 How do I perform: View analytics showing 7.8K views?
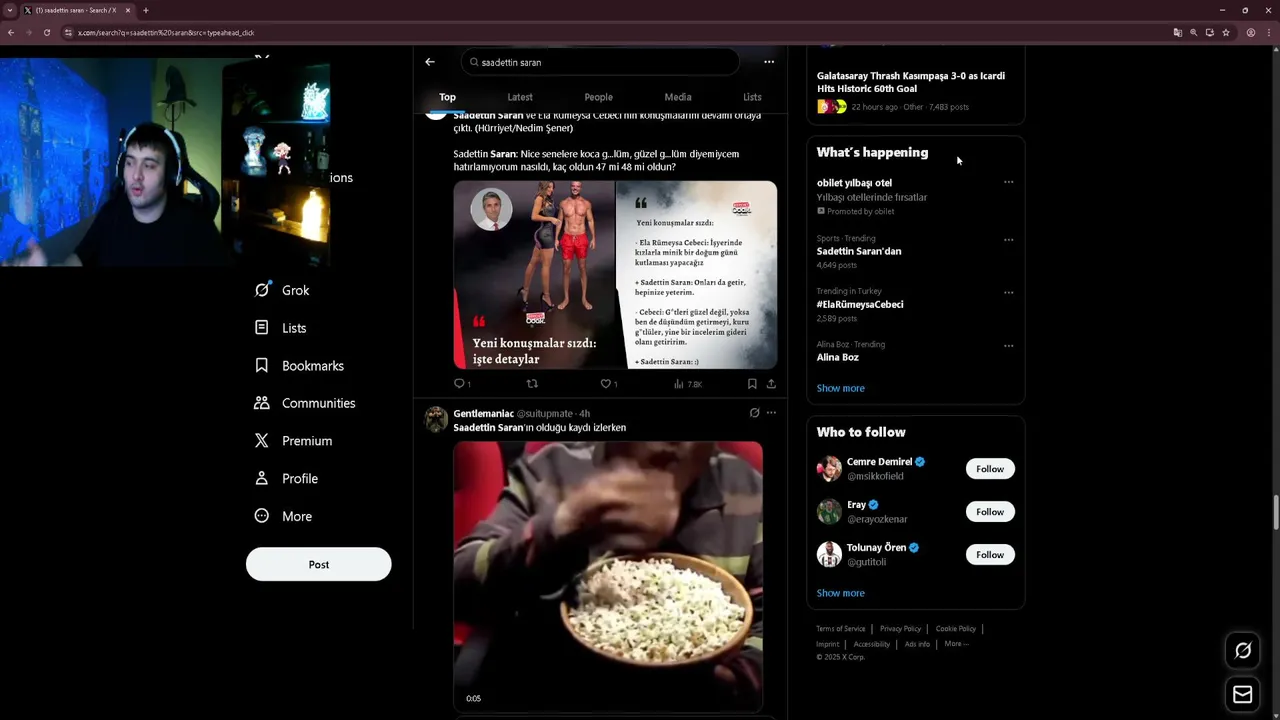688,384
